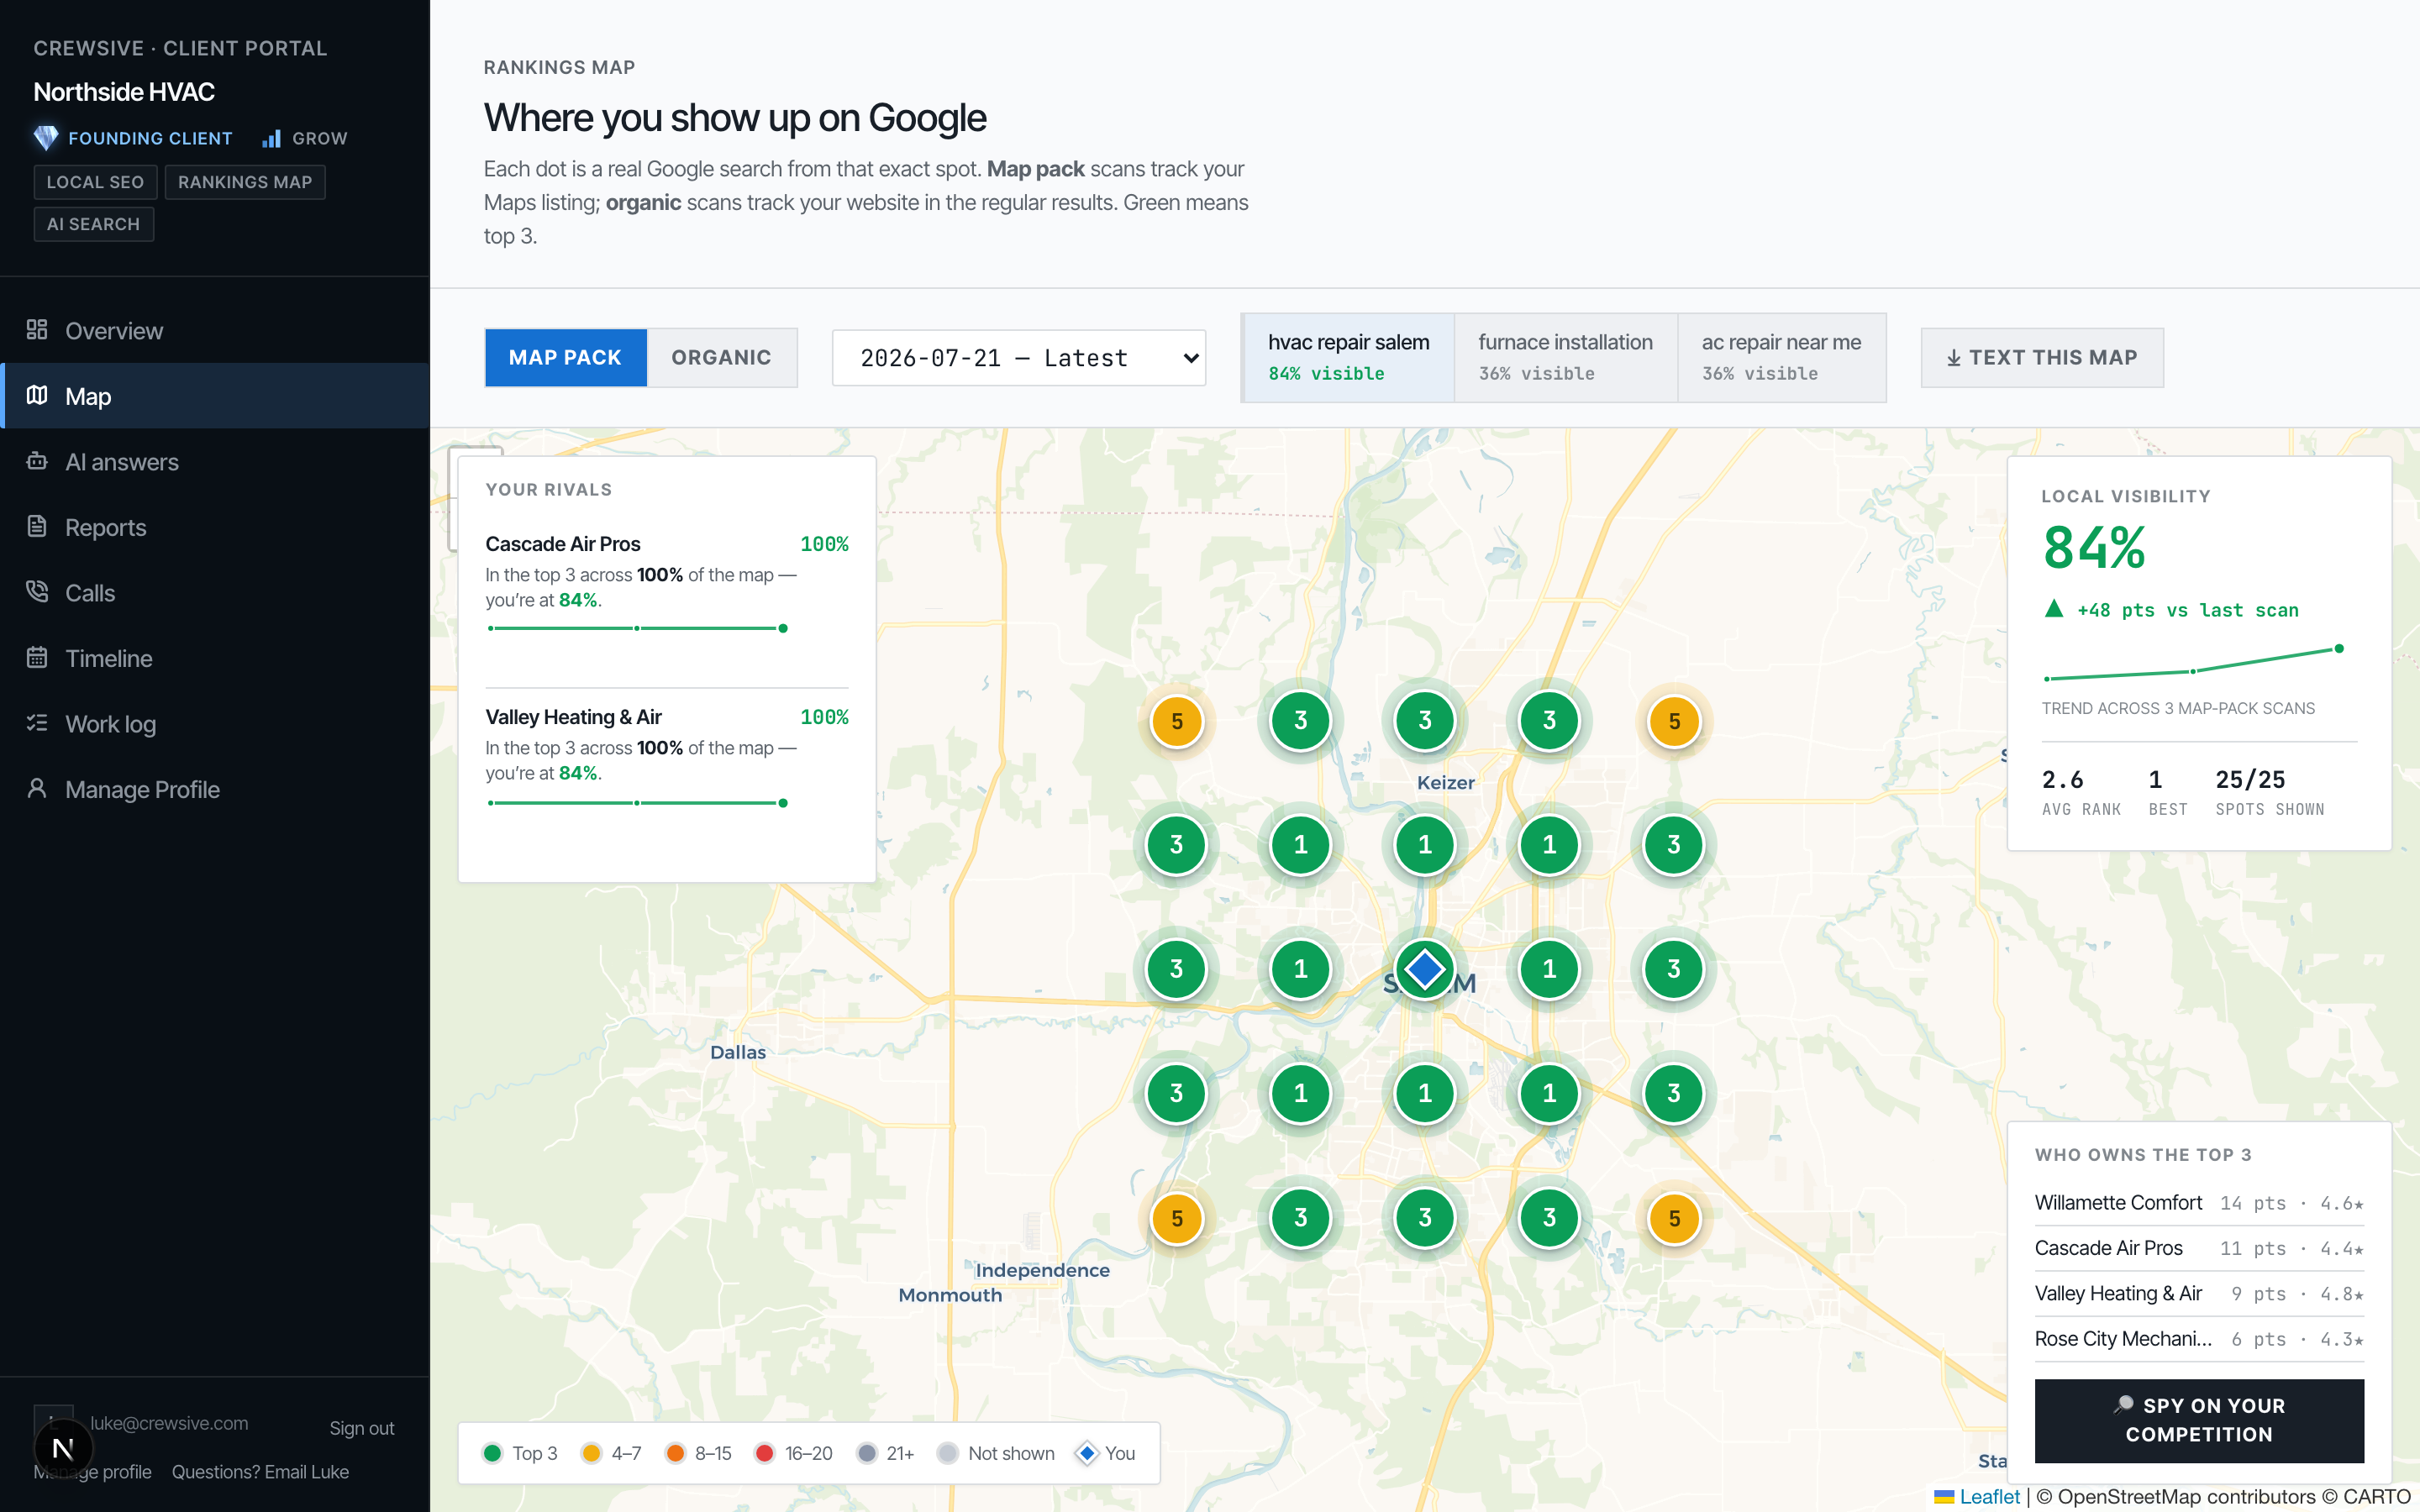The width and height of the screenshot is (2420, 1512).
Task: Click the Northside HVAC client name
Action: pyautogui.click(x=124, y=92)
